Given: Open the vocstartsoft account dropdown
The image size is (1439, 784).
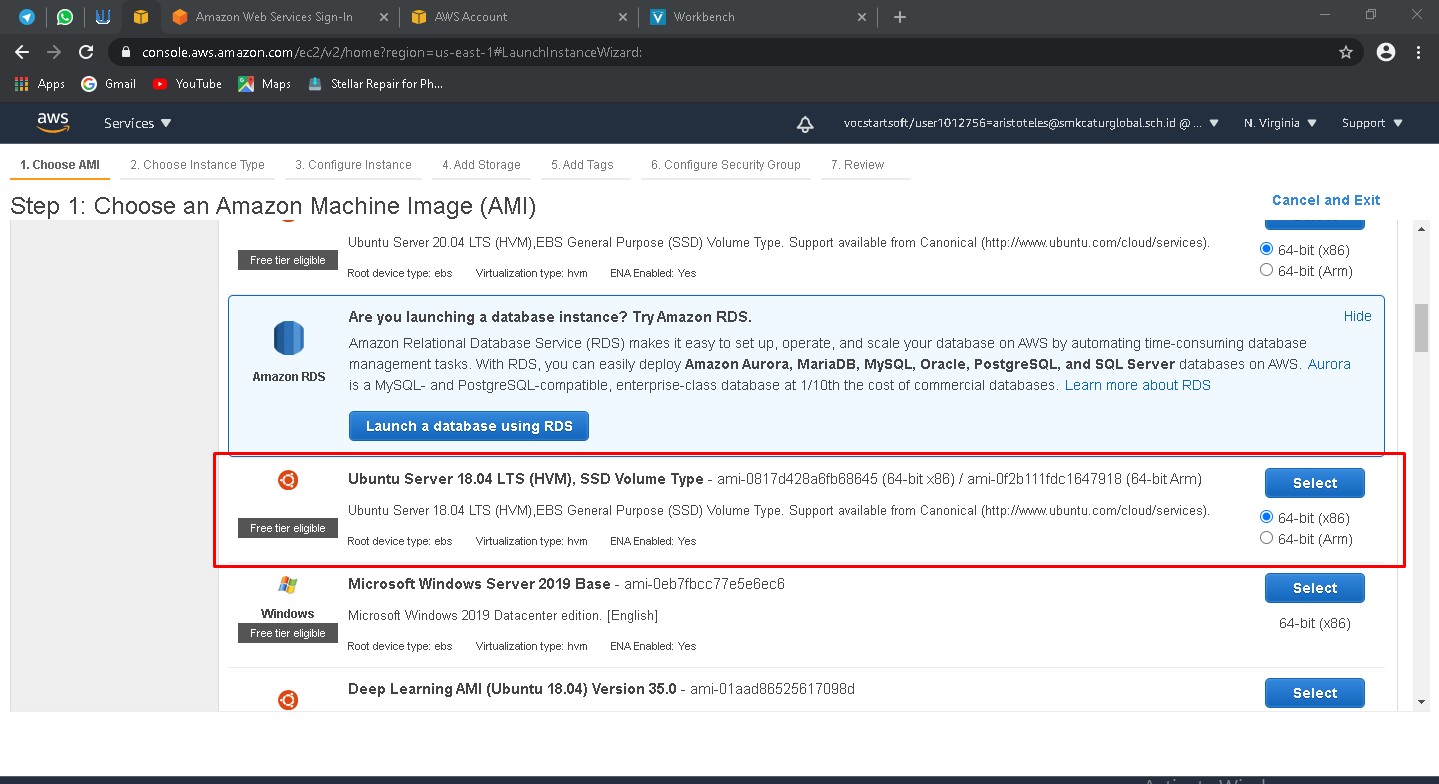Looking at the screenshot, I should click(1031, 123).
